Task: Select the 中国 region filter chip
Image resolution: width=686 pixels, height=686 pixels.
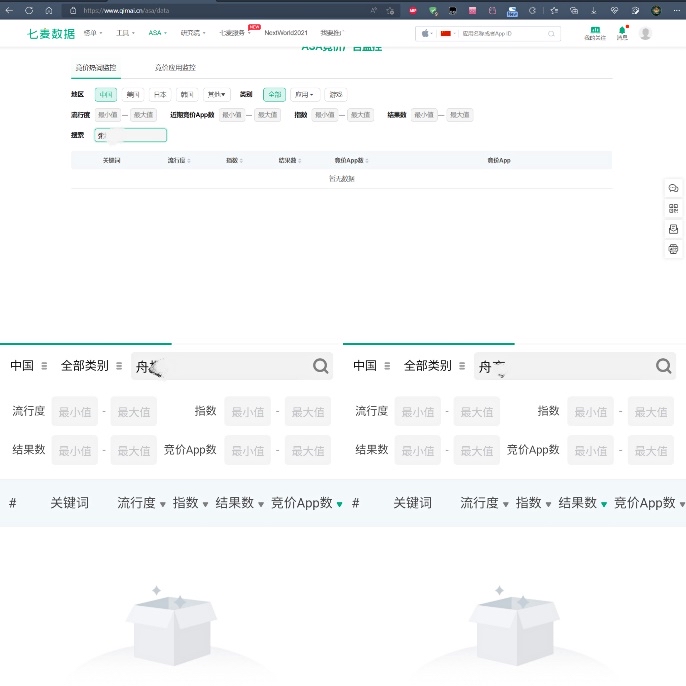Action: click(x=106, y=94)
